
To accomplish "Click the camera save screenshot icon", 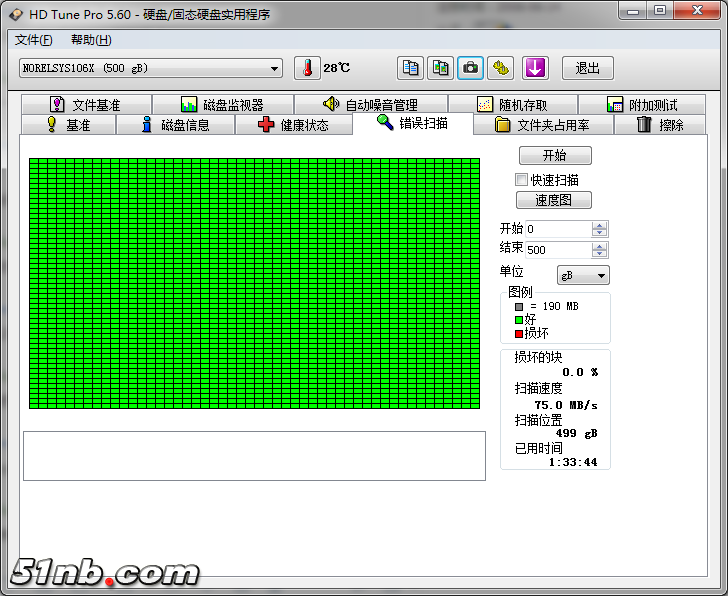I will click(470, 68).
